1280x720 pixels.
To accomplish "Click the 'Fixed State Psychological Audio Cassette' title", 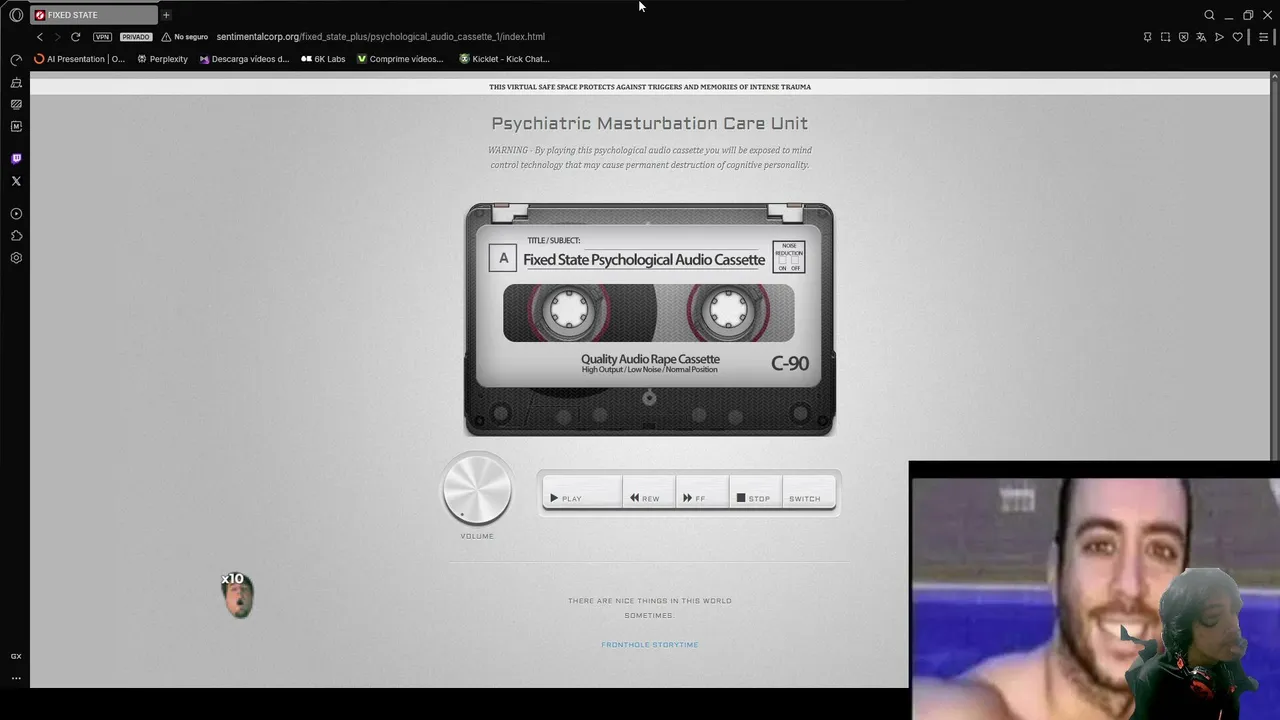I will click(x=644, y=260).
